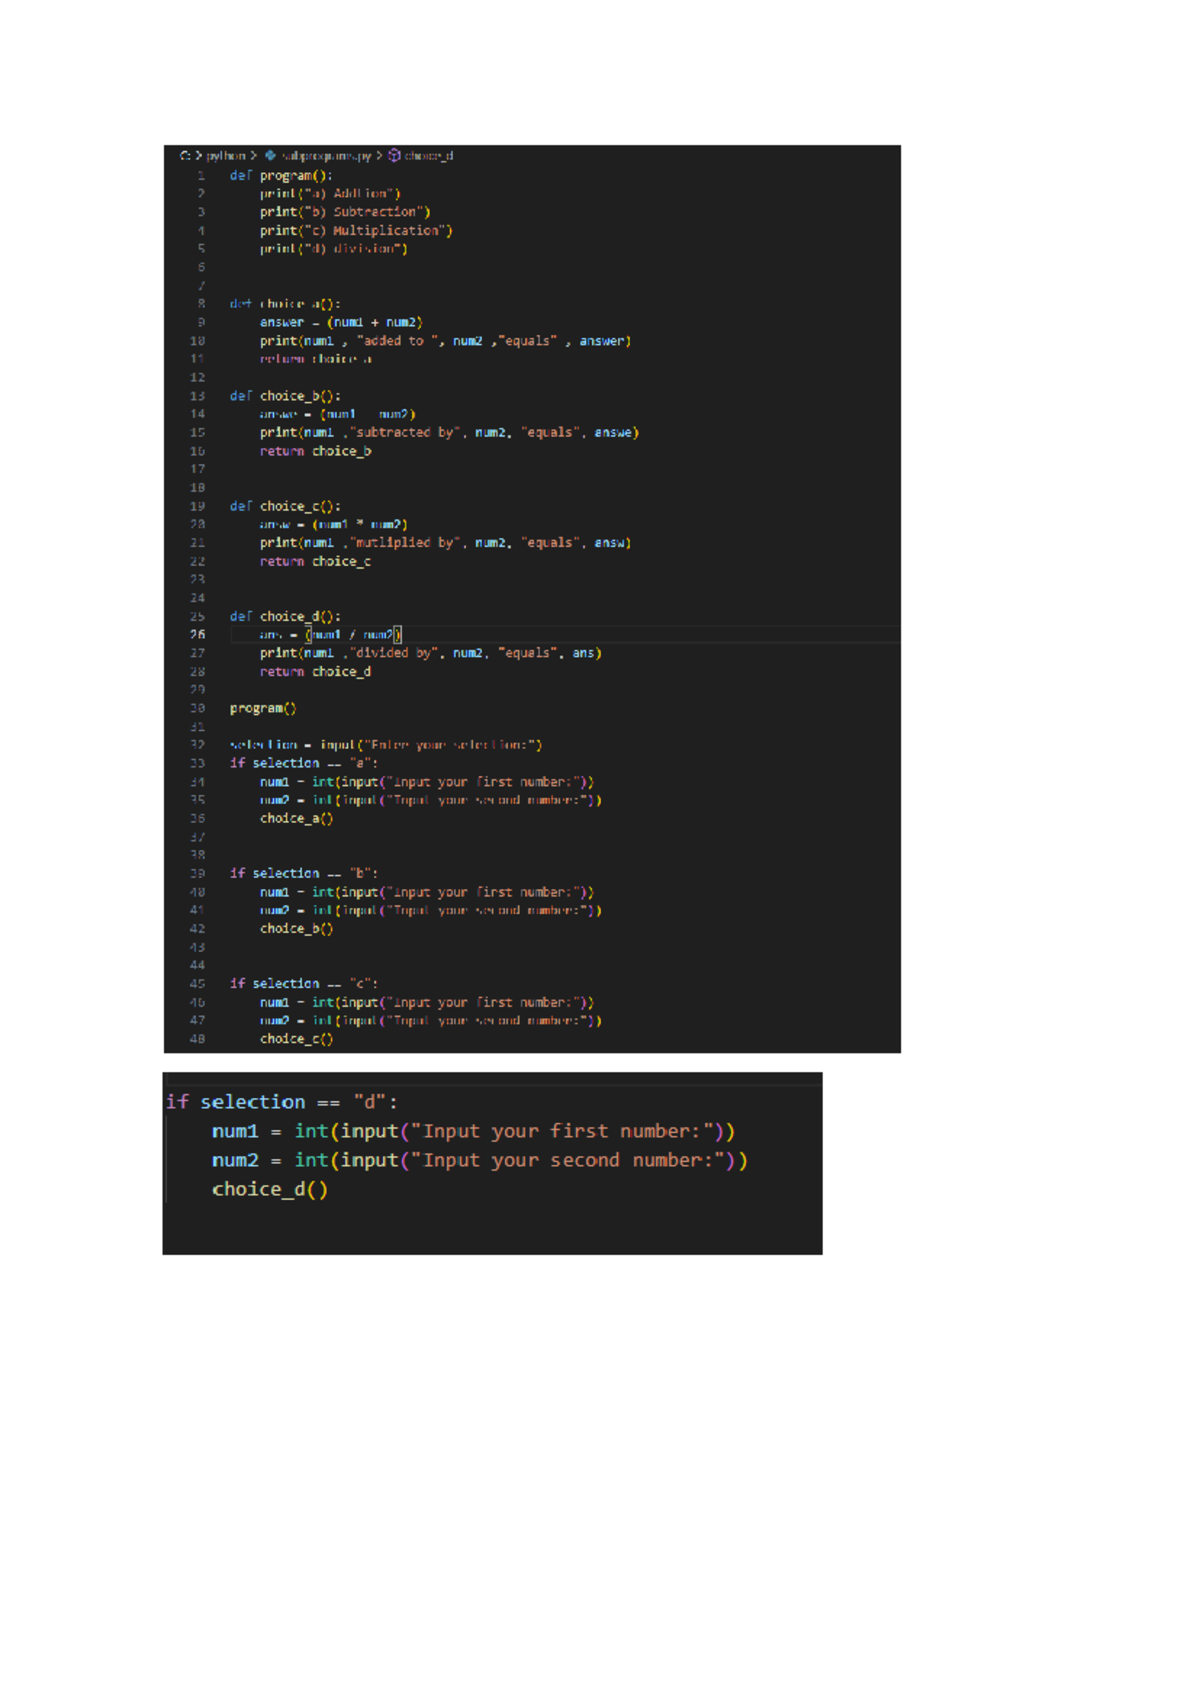Click line number 1 in the gutter
The height and width of the screenshot is (1696, 1200).
(201, 176)
